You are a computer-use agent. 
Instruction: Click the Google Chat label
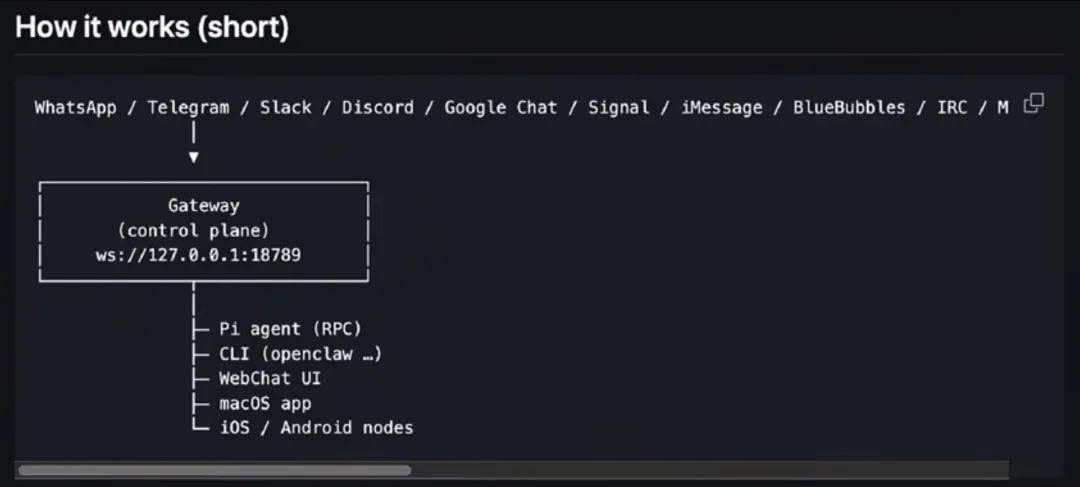click(500, 107)
